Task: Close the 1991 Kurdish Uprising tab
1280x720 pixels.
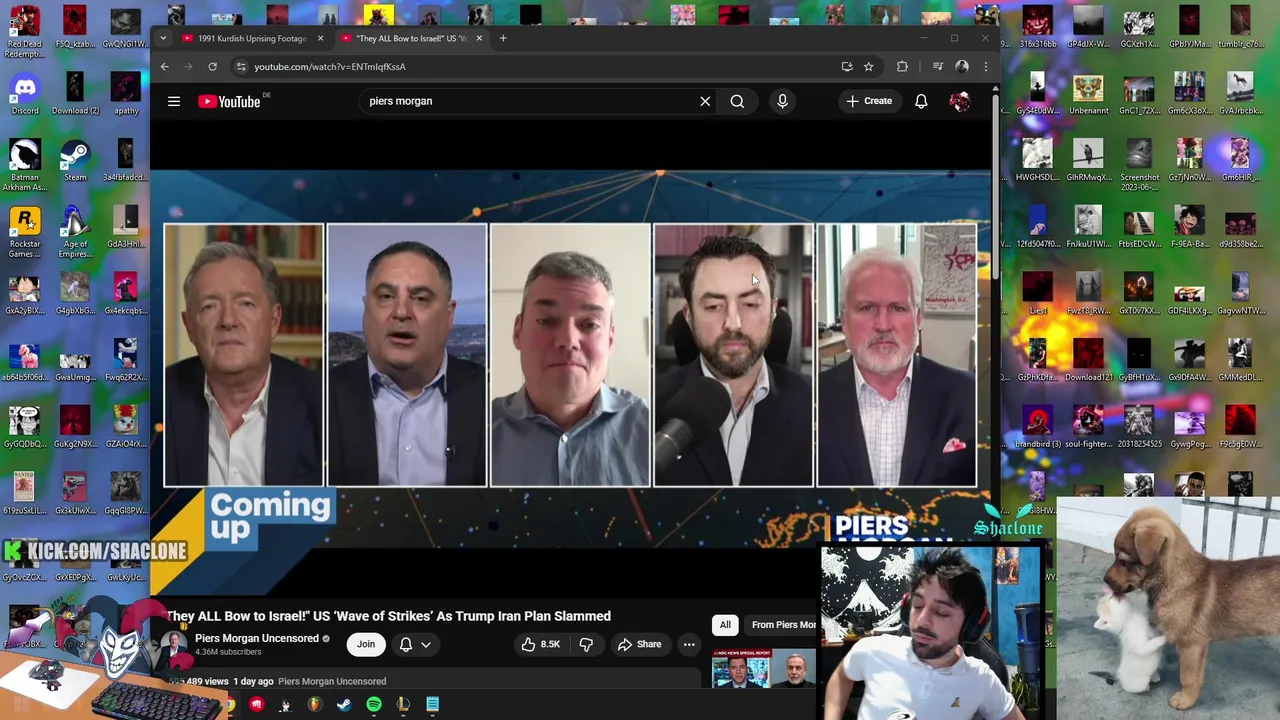Action: (x=320, y=38)
